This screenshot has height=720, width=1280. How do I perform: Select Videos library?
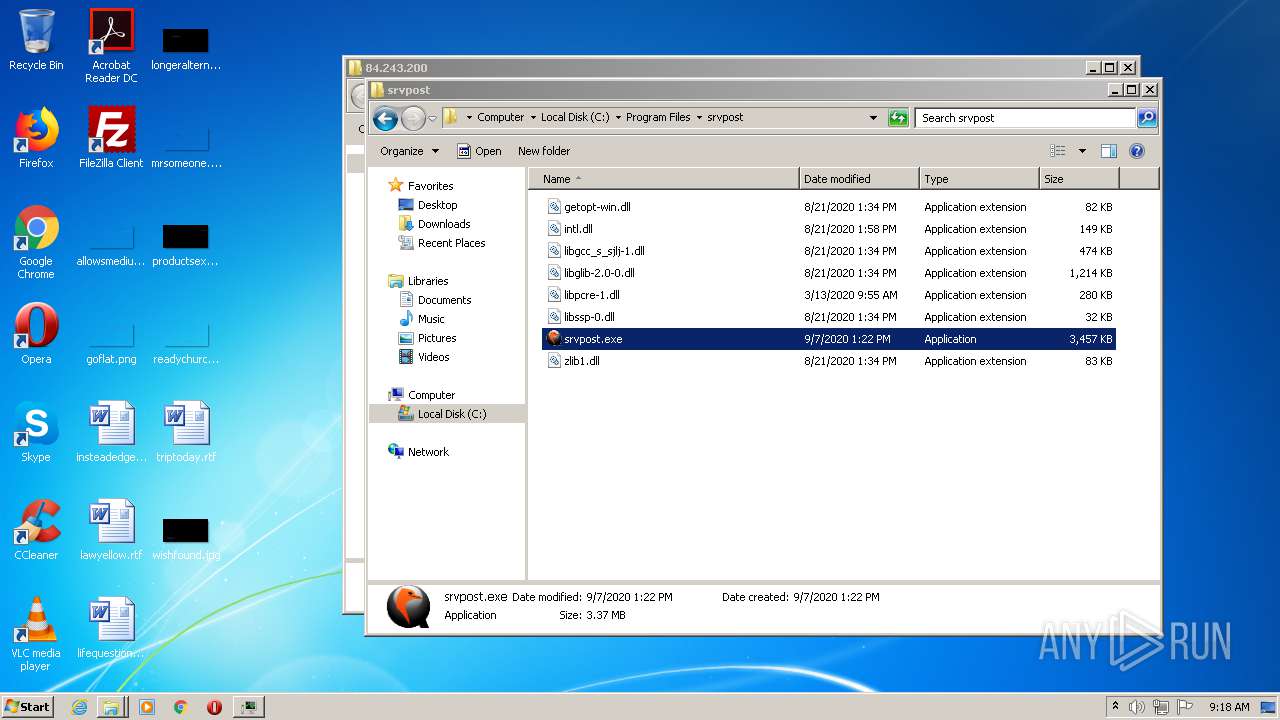pyautogui.click(x=433, y=357)
